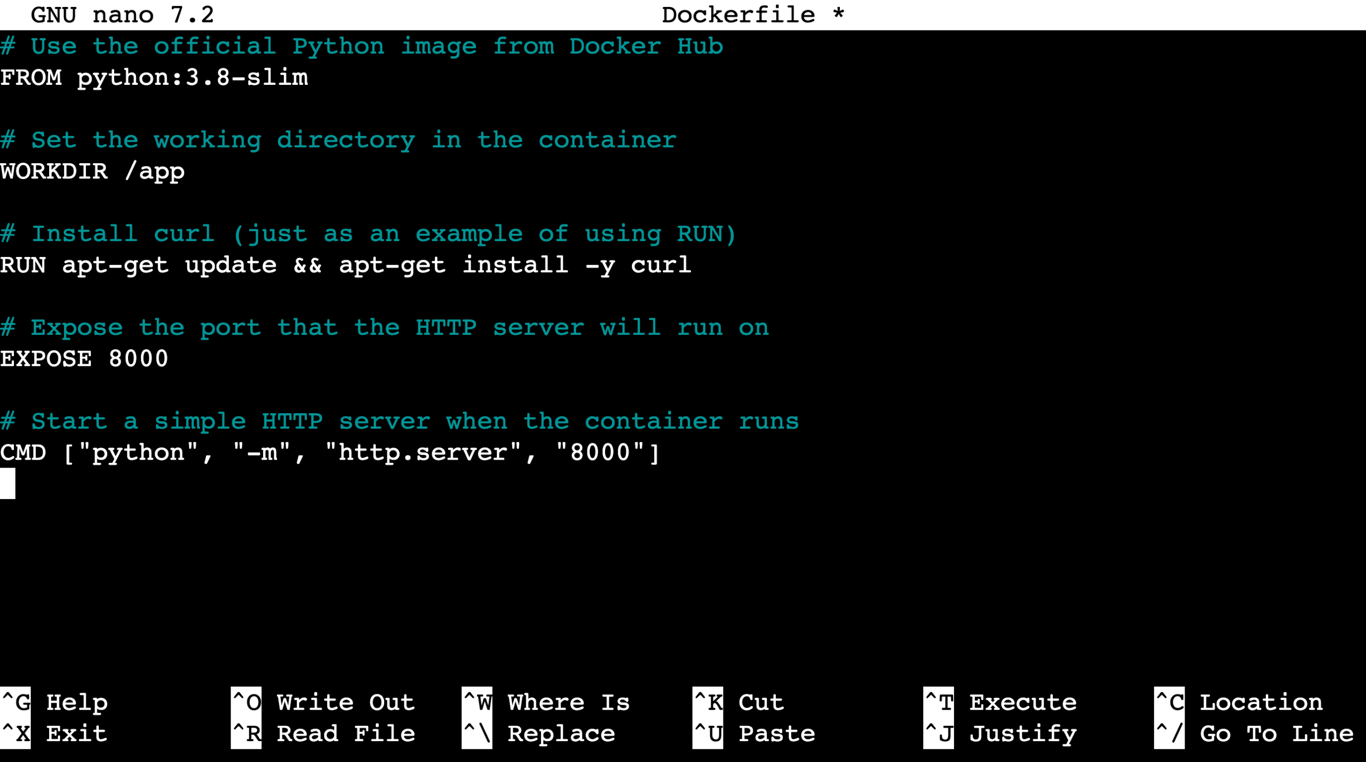
Task: Open nano Help via the Help label
Action: click(75, 702)
